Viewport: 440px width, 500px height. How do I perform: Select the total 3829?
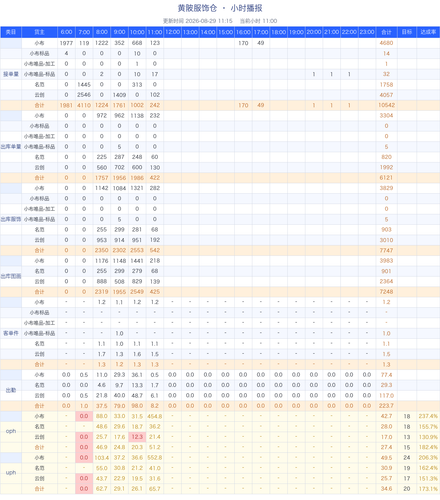point(386,188)
